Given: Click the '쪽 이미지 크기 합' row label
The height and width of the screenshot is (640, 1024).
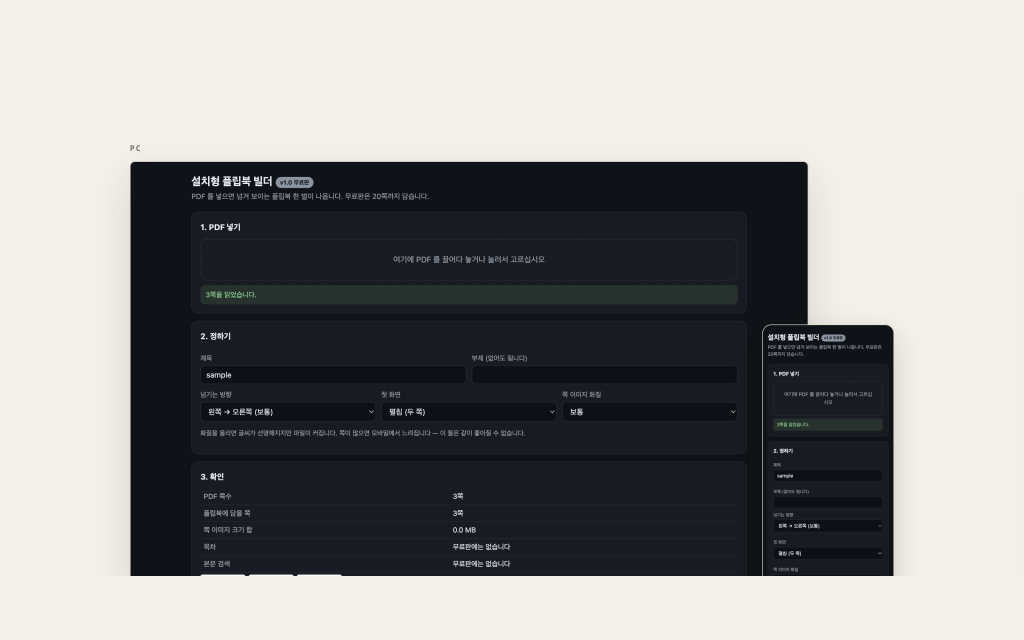Looking at the screenshot, I should coord(228,530).
